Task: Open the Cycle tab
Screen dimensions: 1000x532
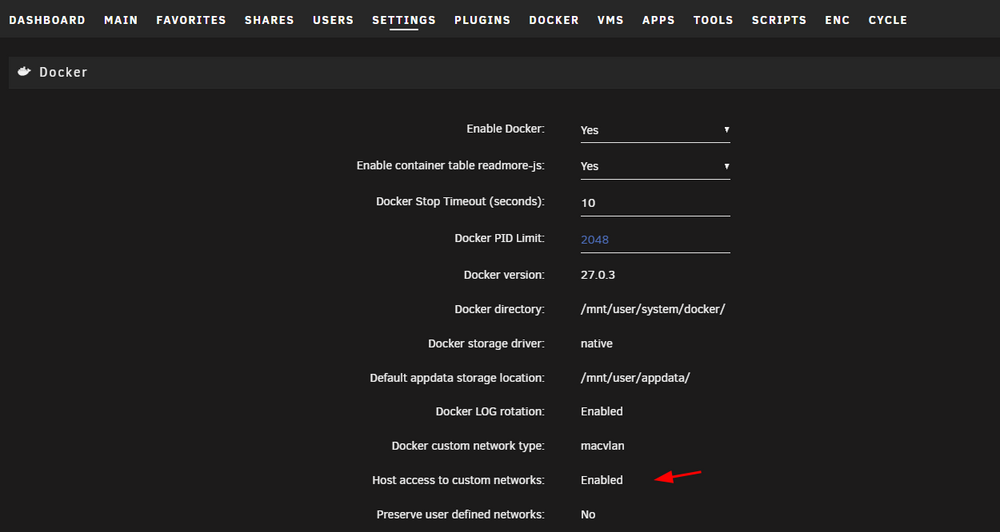Action: [888, 20]
